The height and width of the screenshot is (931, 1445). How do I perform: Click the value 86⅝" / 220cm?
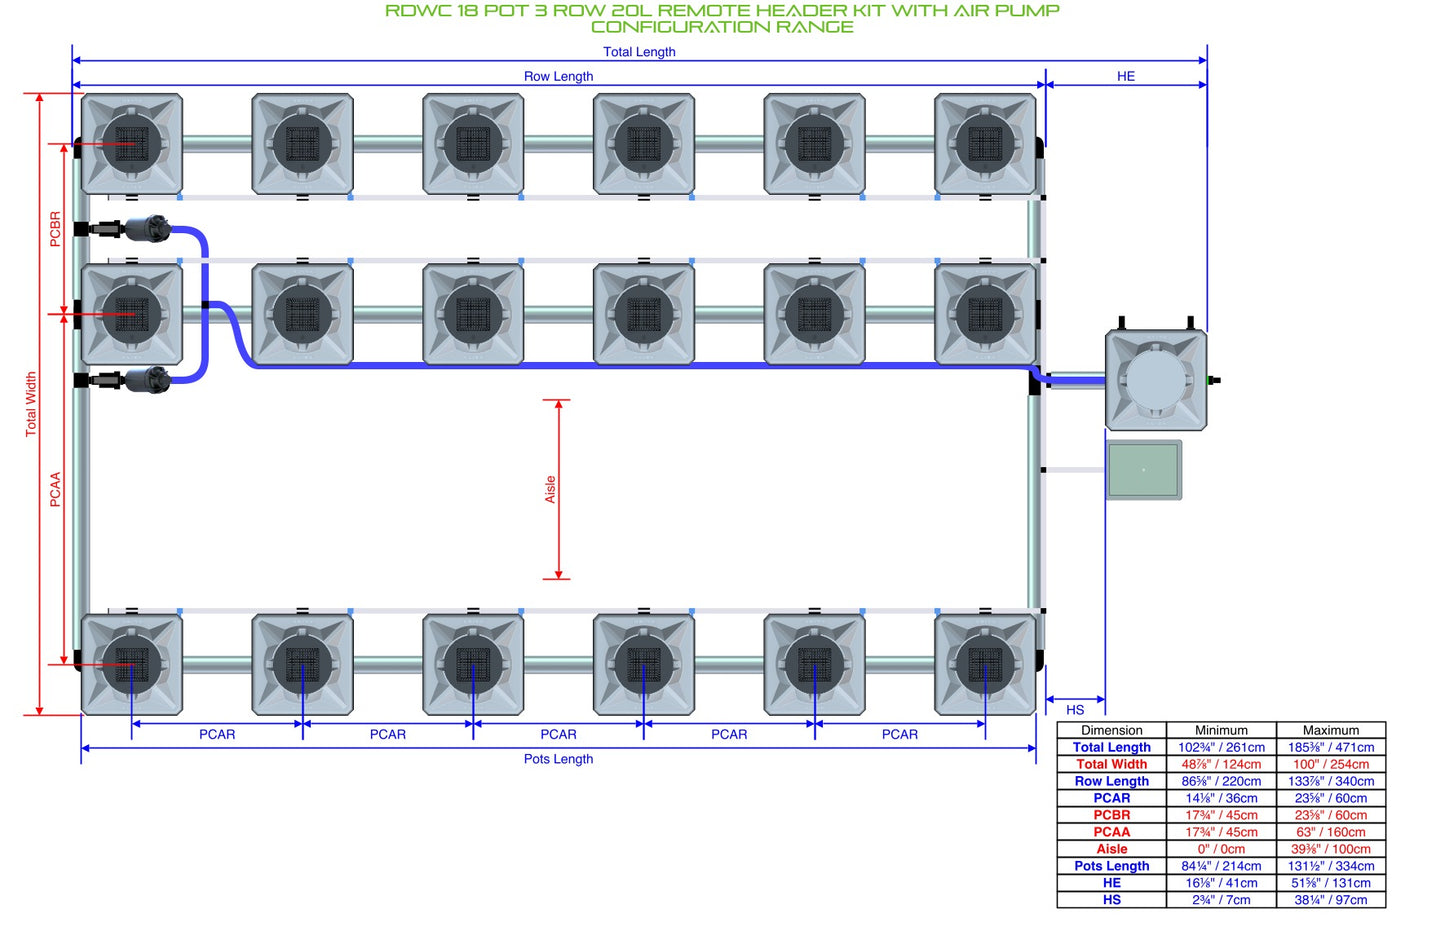(1222, 782)
